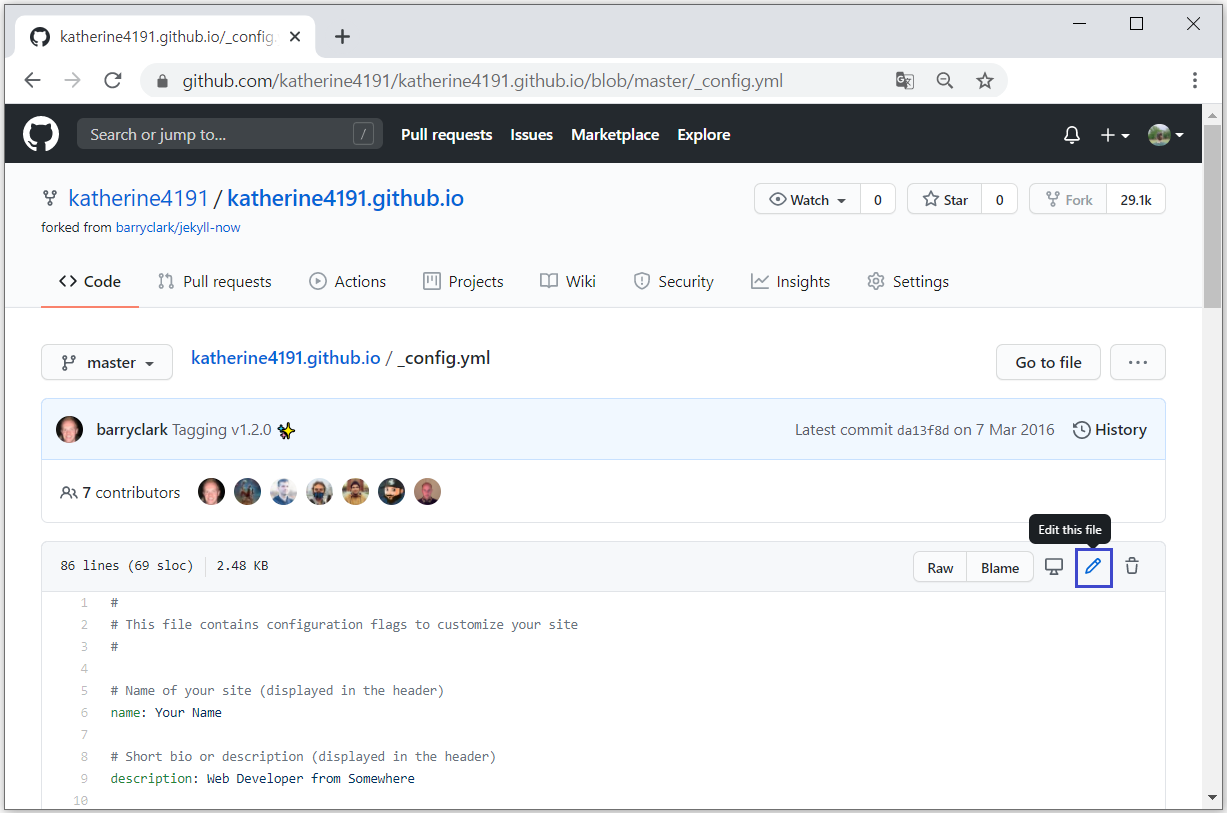The width and height of the screenshot is (1227, 813).
Task: Open the Tagging v1.2.0 commit message
Action: point(222,430)
